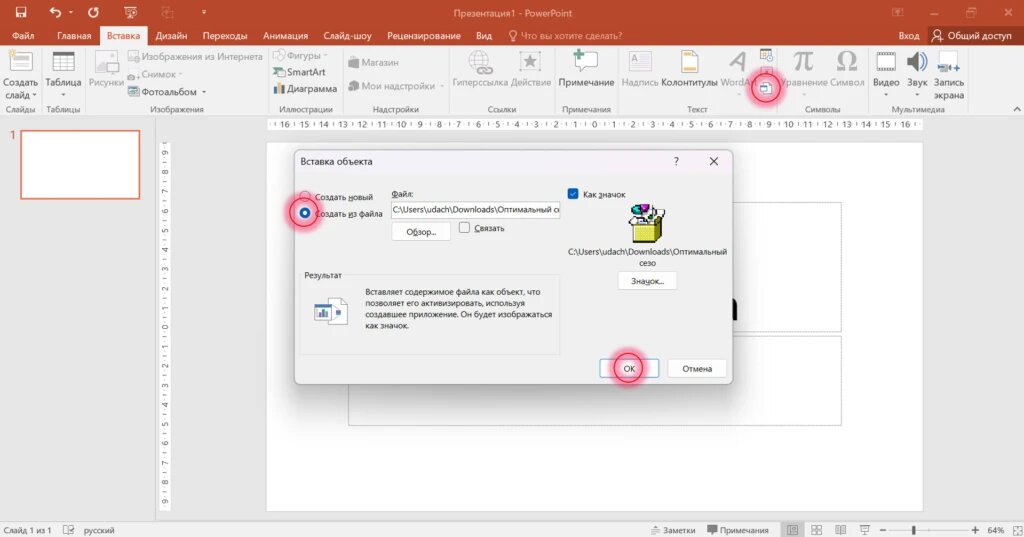Click the Save icon in quick access toolbar
The height and width of the screenshot is (537, 1024).
coord(21,12)
